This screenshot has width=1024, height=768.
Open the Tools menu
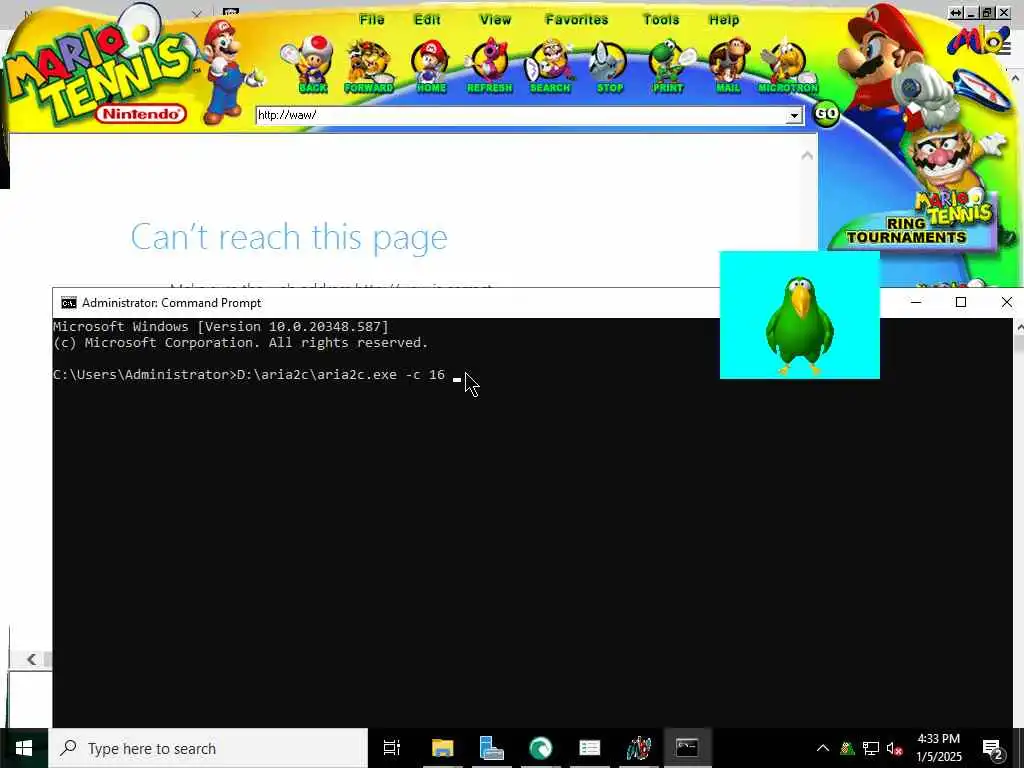pos(661,20)
